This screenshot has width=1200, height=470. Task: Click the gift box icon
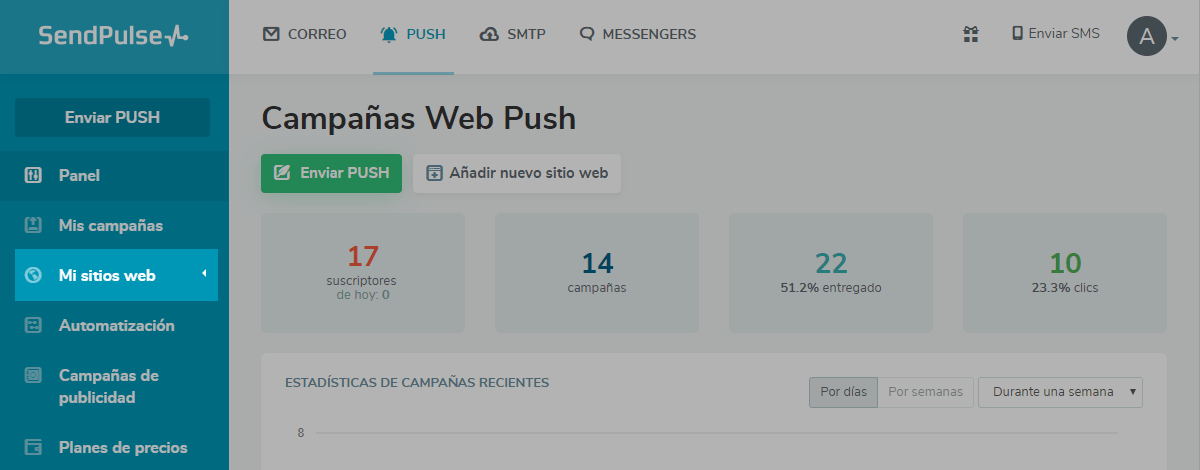(x=970, y=34)
